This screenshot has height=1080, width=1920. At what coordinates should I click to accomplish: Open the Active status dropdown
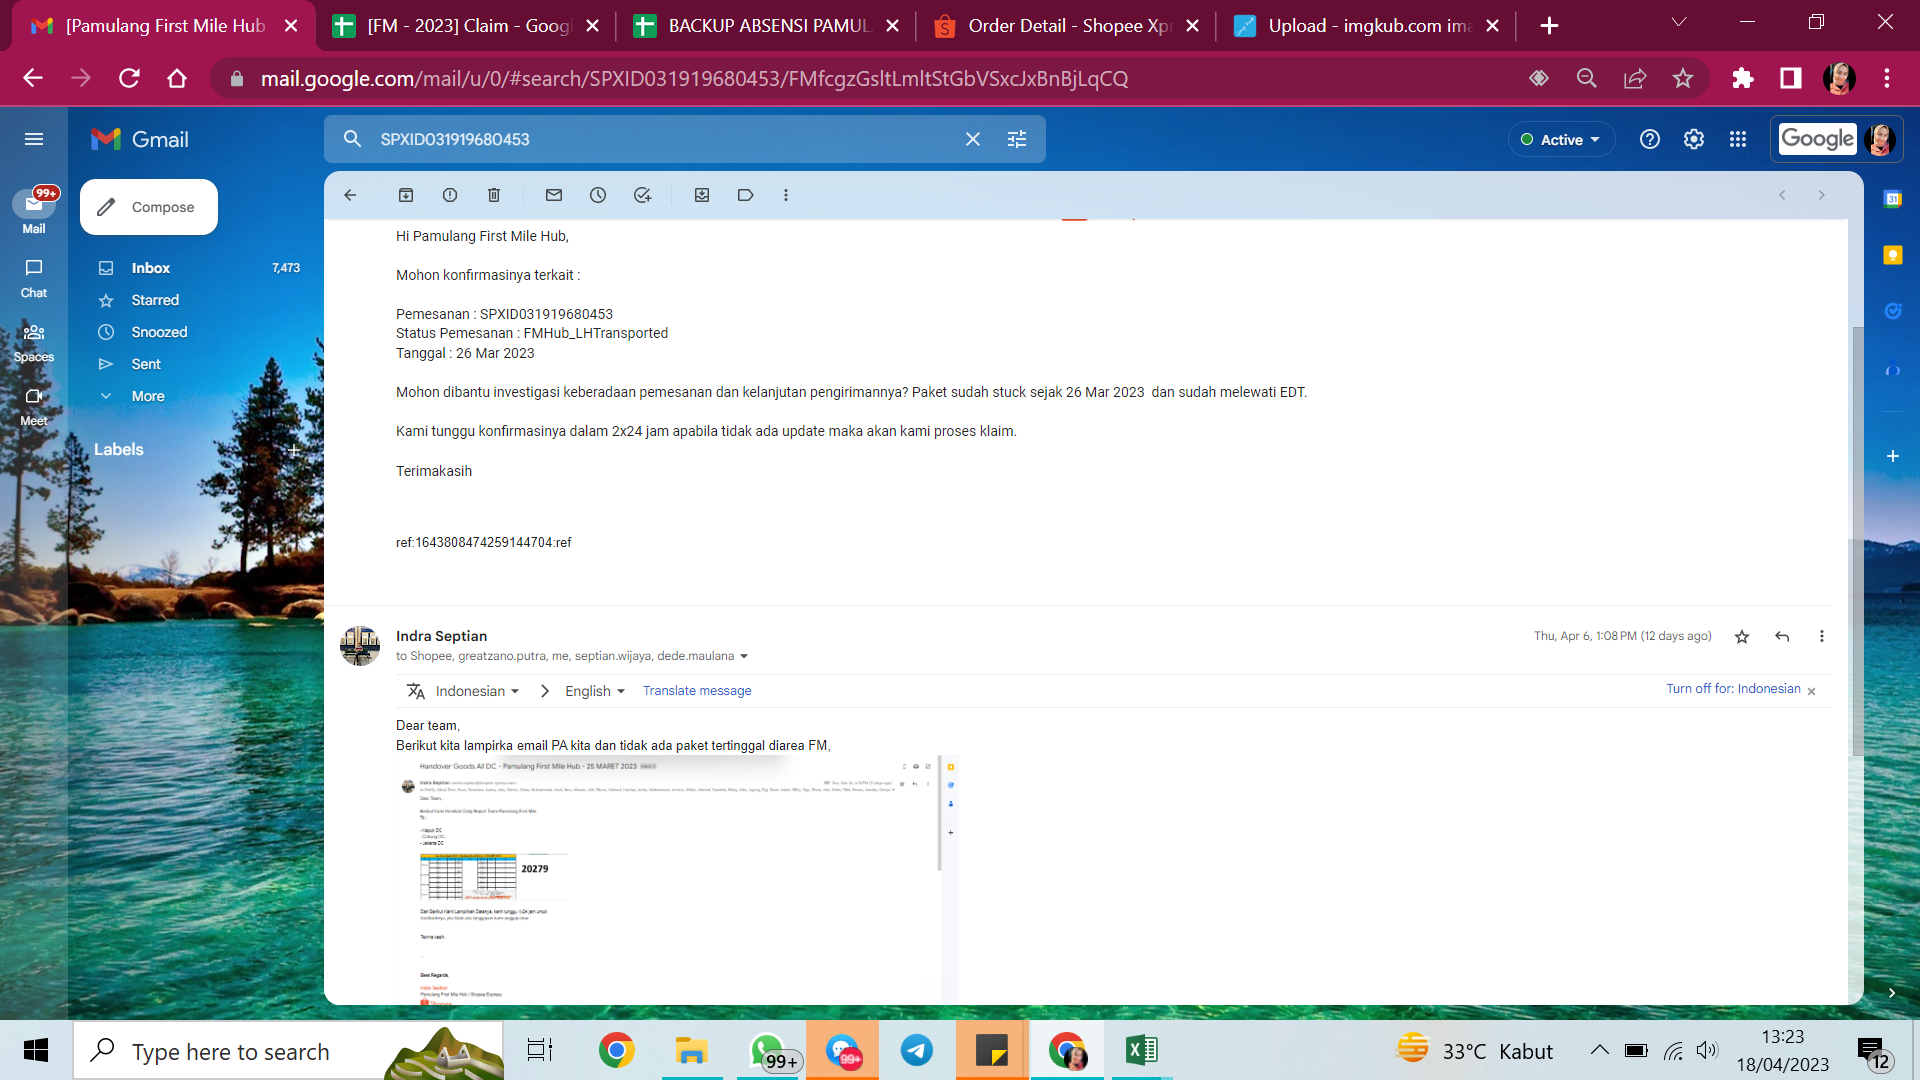click(1561, 139)
